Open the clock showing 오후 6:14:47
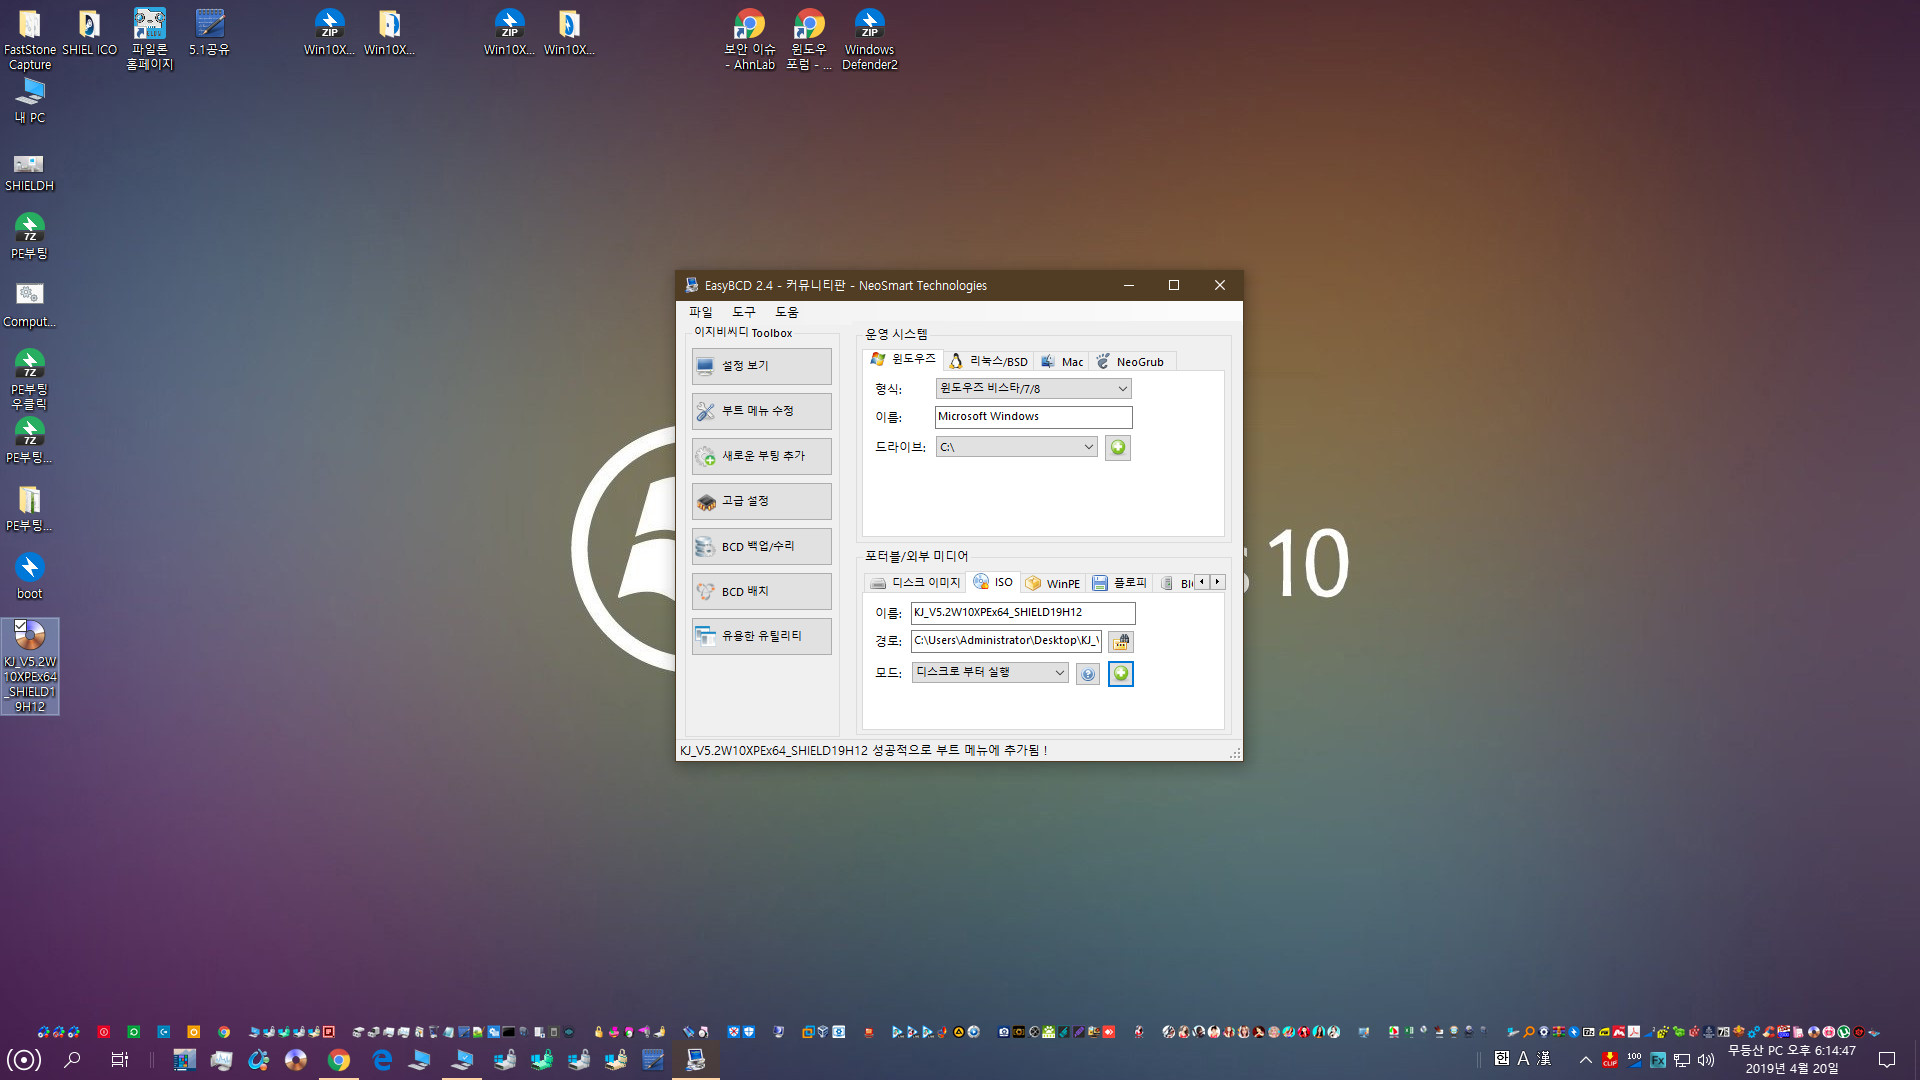 1792,1060
